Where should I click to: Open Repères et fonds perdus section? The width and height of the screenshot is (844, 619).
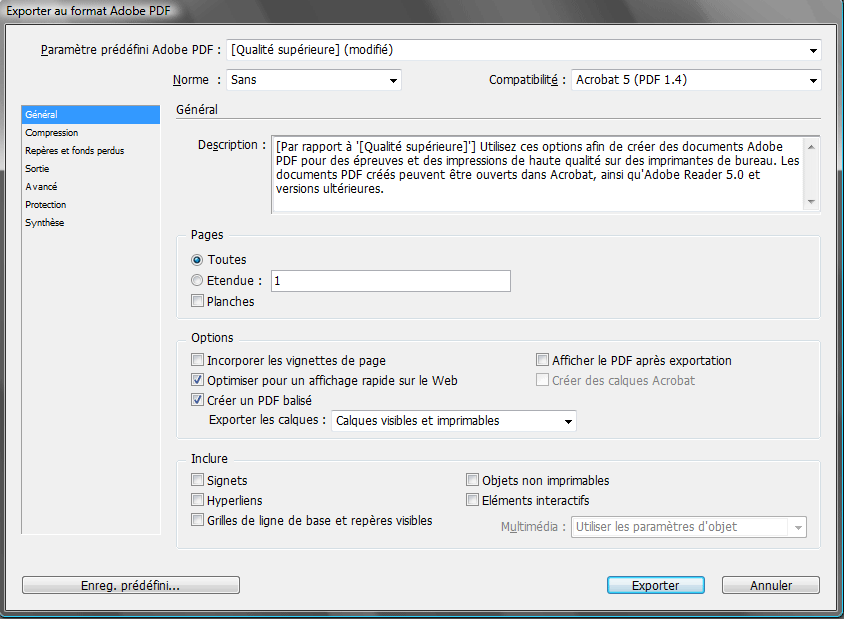click(x=90, y=151)
